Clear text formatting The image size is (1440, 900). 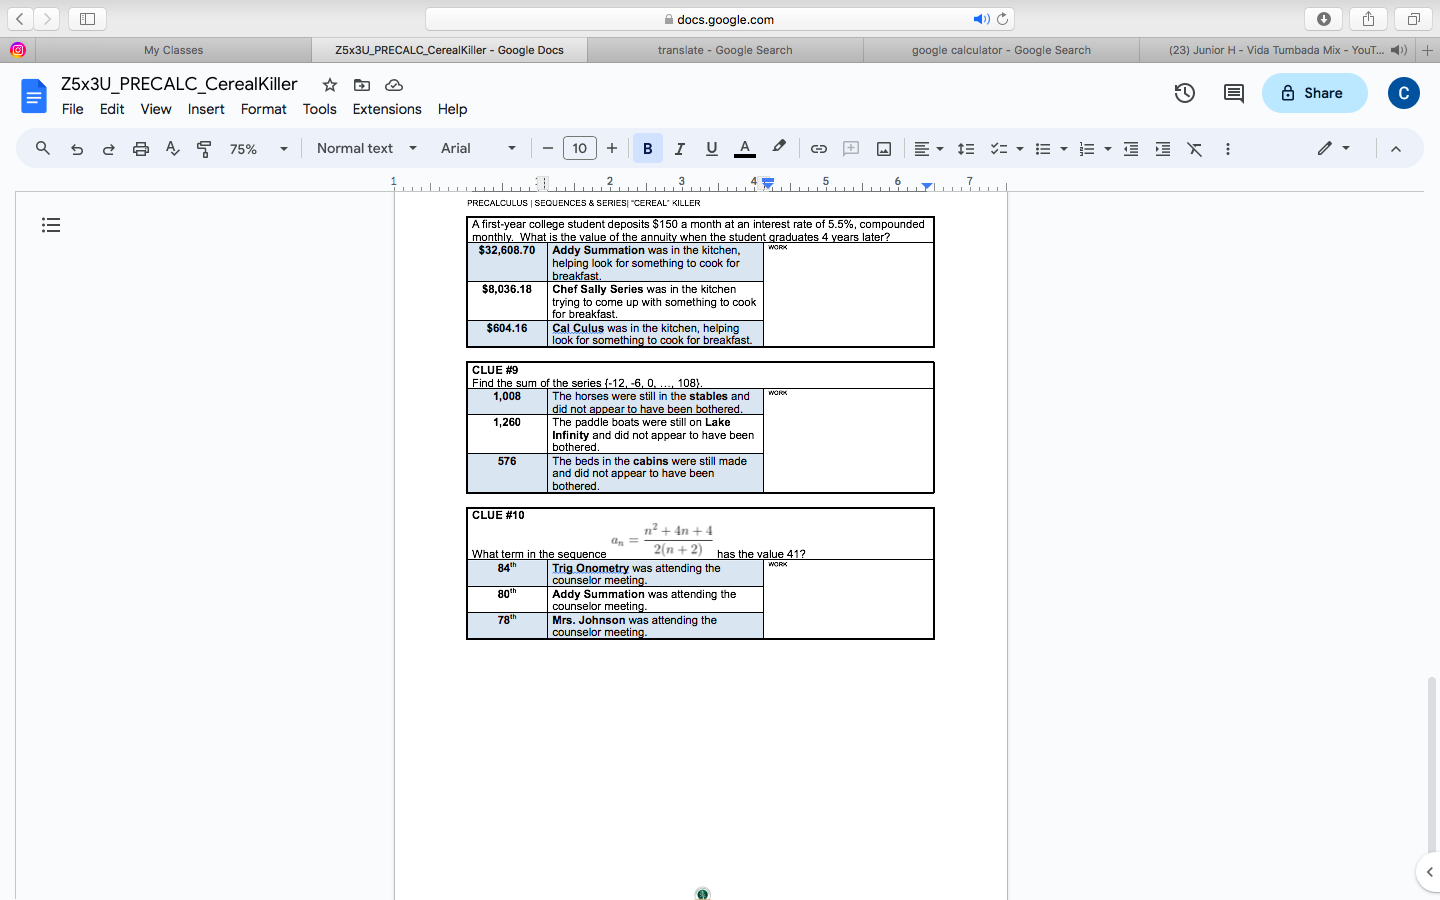coord(1195,149)
